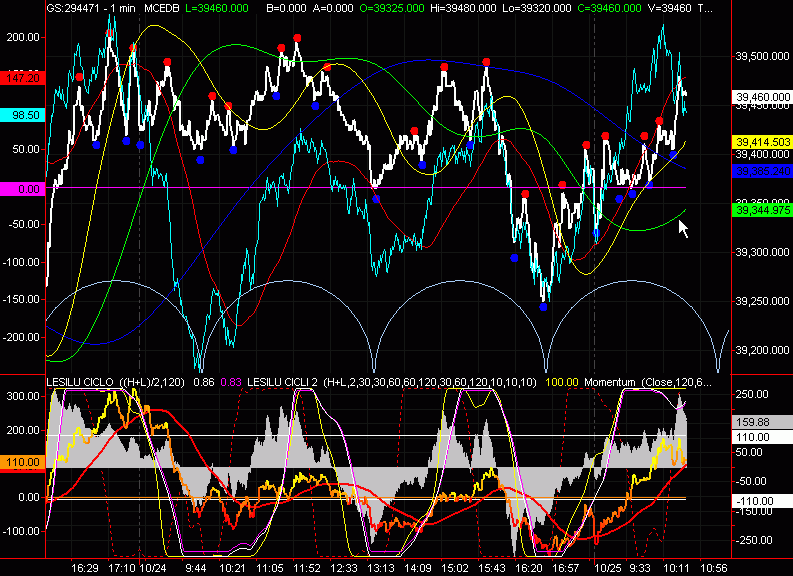Click the 39,200.000 right axis label
This screenshot has height=576, width=793.
[762, 350]
